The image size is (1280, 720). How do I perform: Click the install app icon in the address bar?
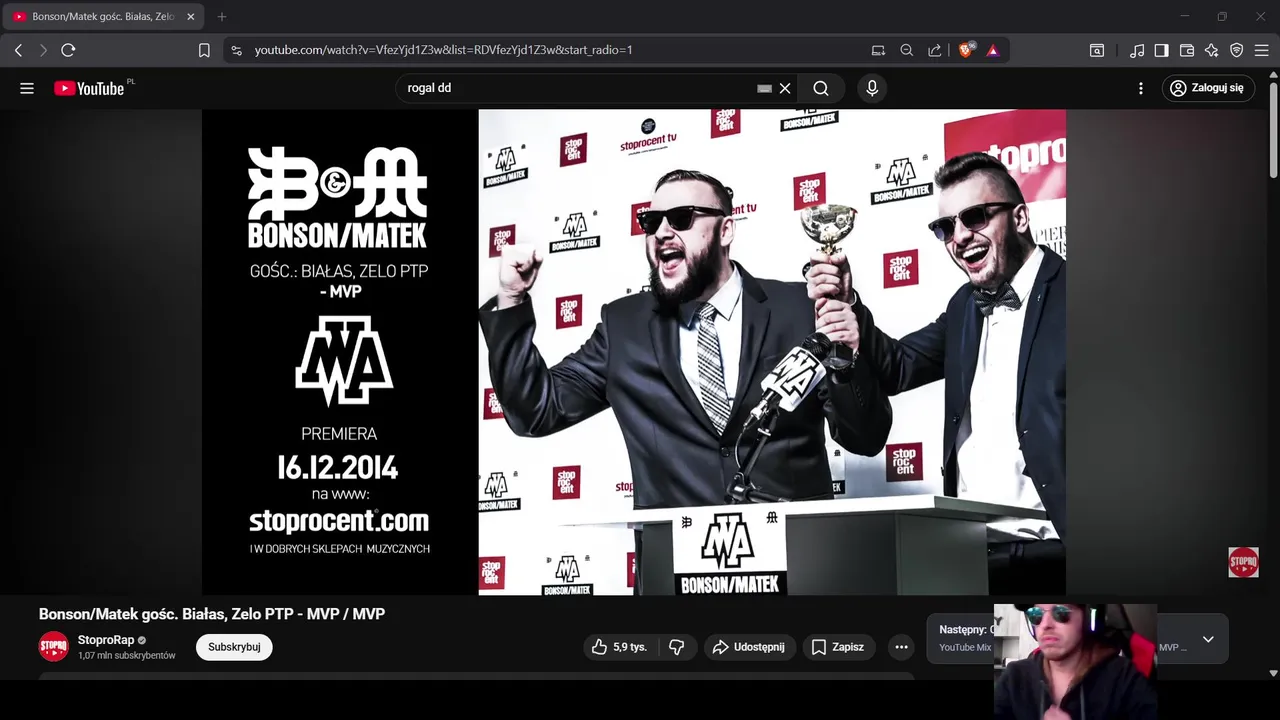[878, 50]
